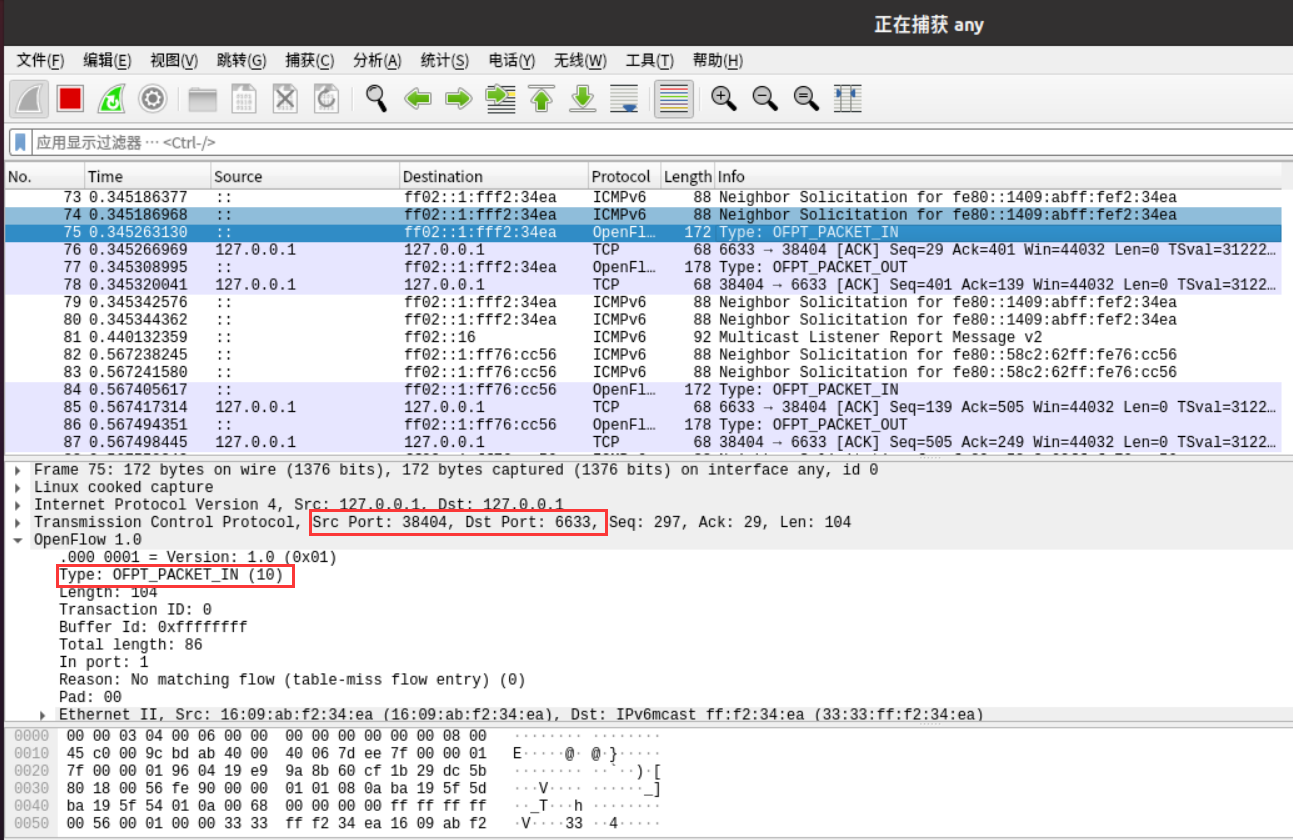Click the display filter input field
Image resolution: width=1293 pixels, height=840 pixels.
pyautogui.click(x=660, y=143)
